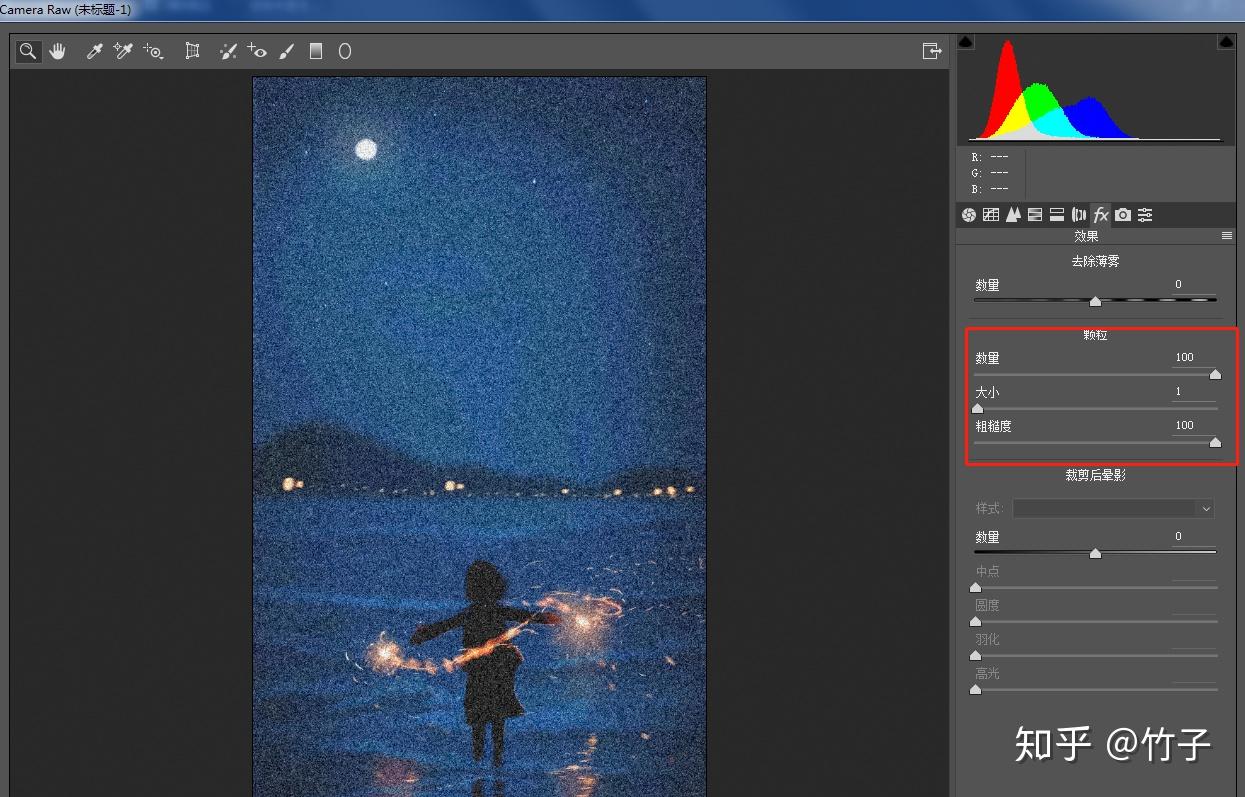Click the moon in the preview image
The image size is (1245, 797).
(x=366, y=150)
